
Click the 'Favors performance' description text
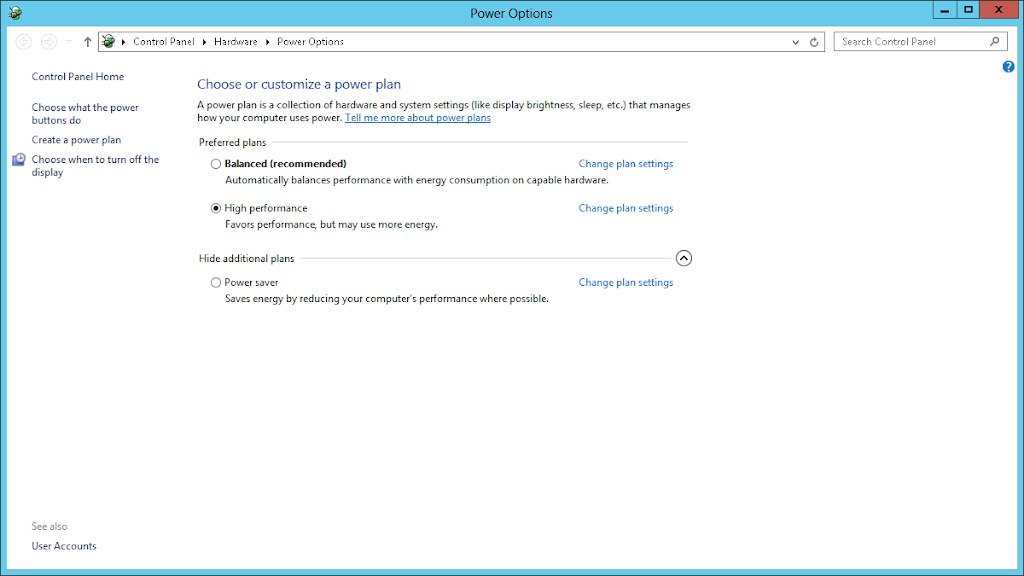tap(331, 225)
